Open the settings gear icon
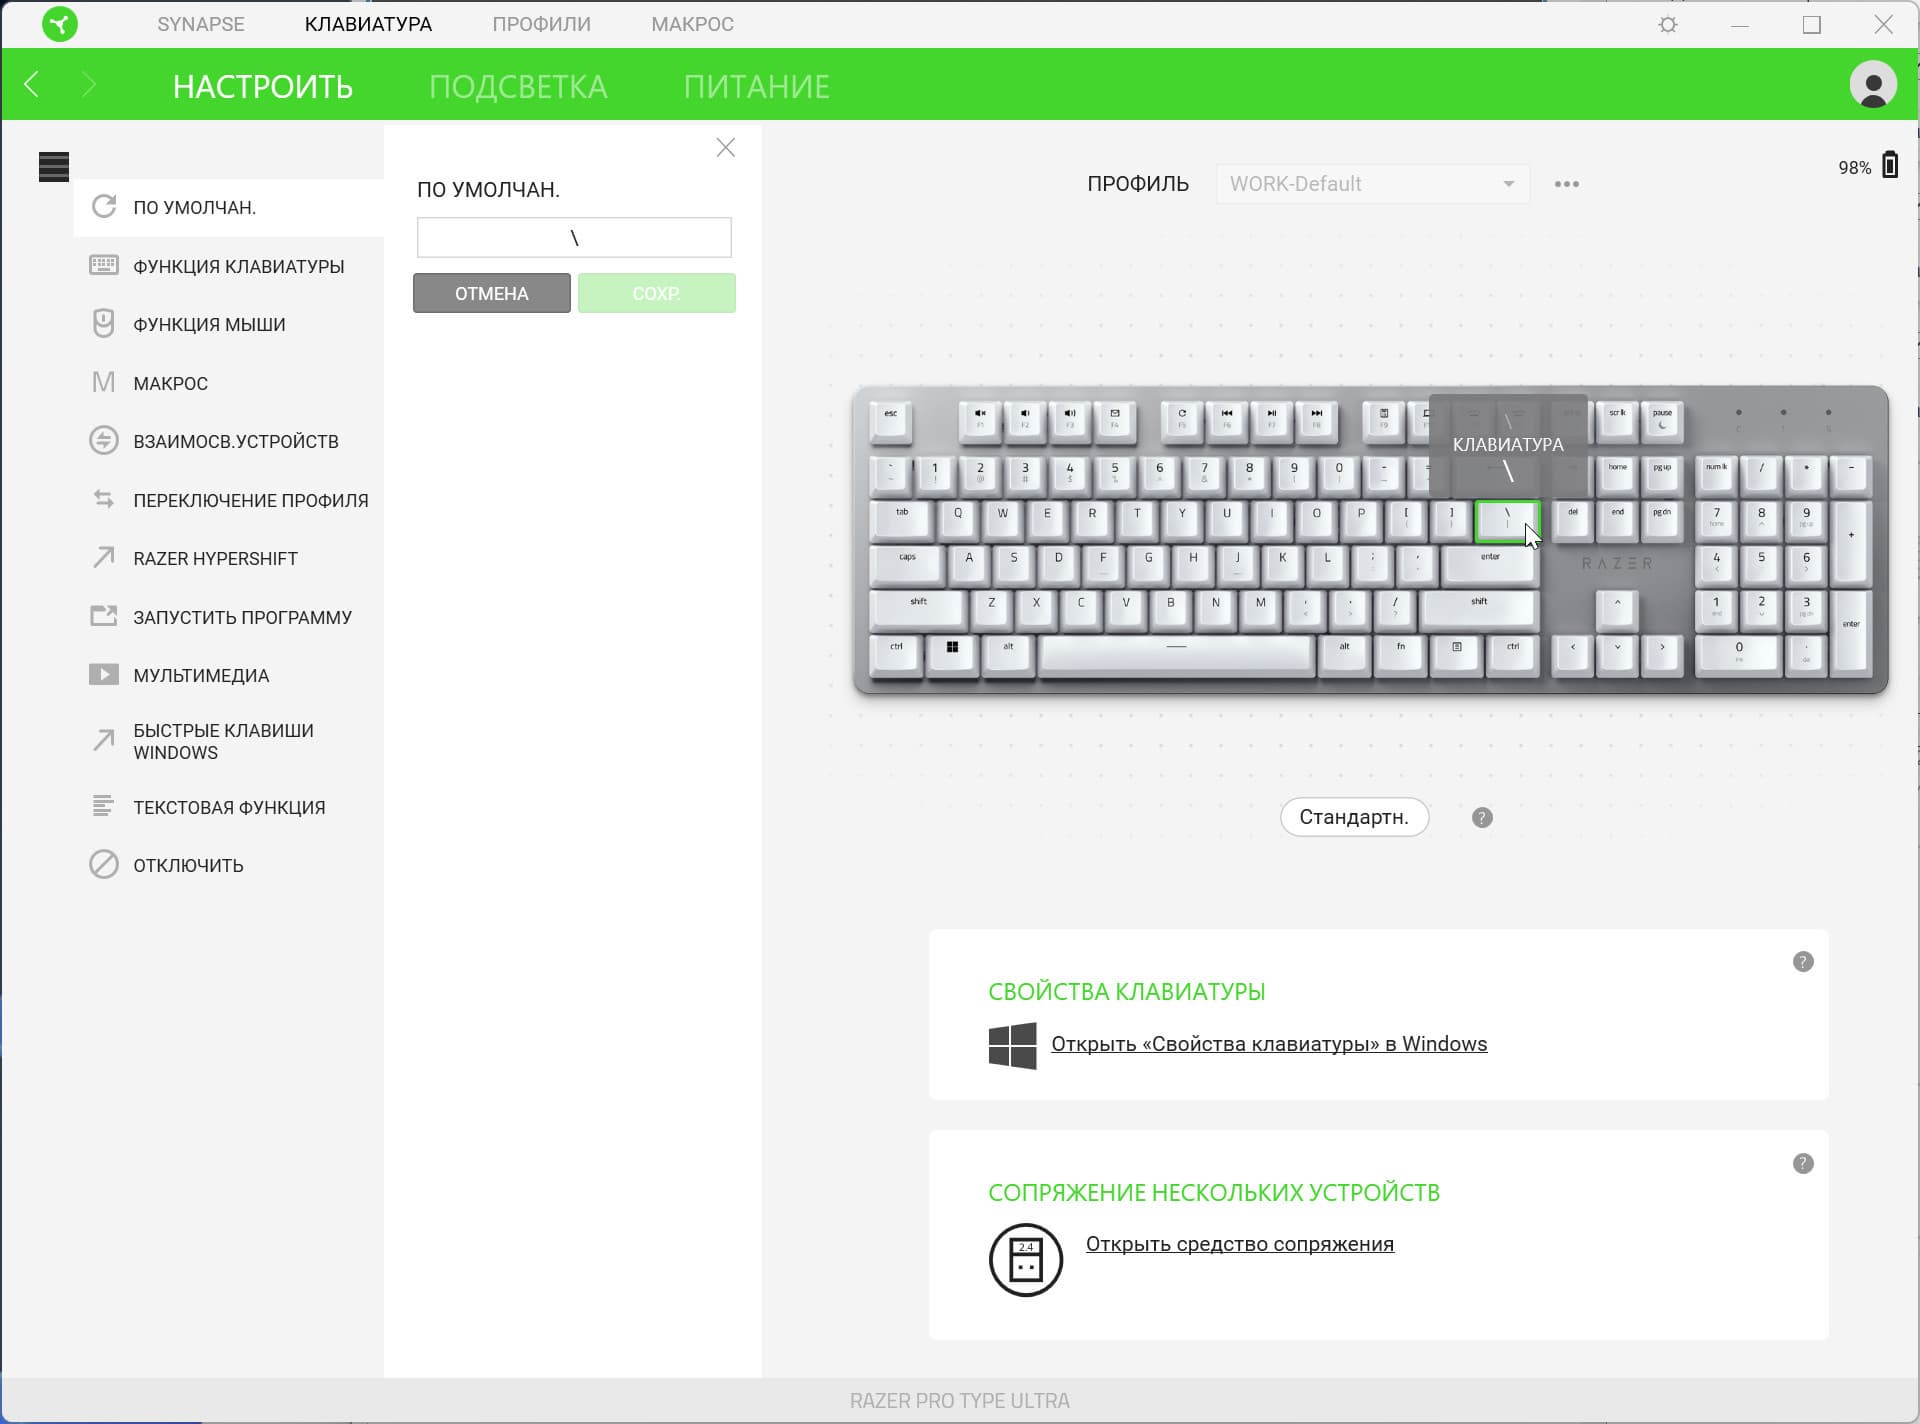Image resolution: width=1920 pixels, height=1424 pixels. 1667,24
